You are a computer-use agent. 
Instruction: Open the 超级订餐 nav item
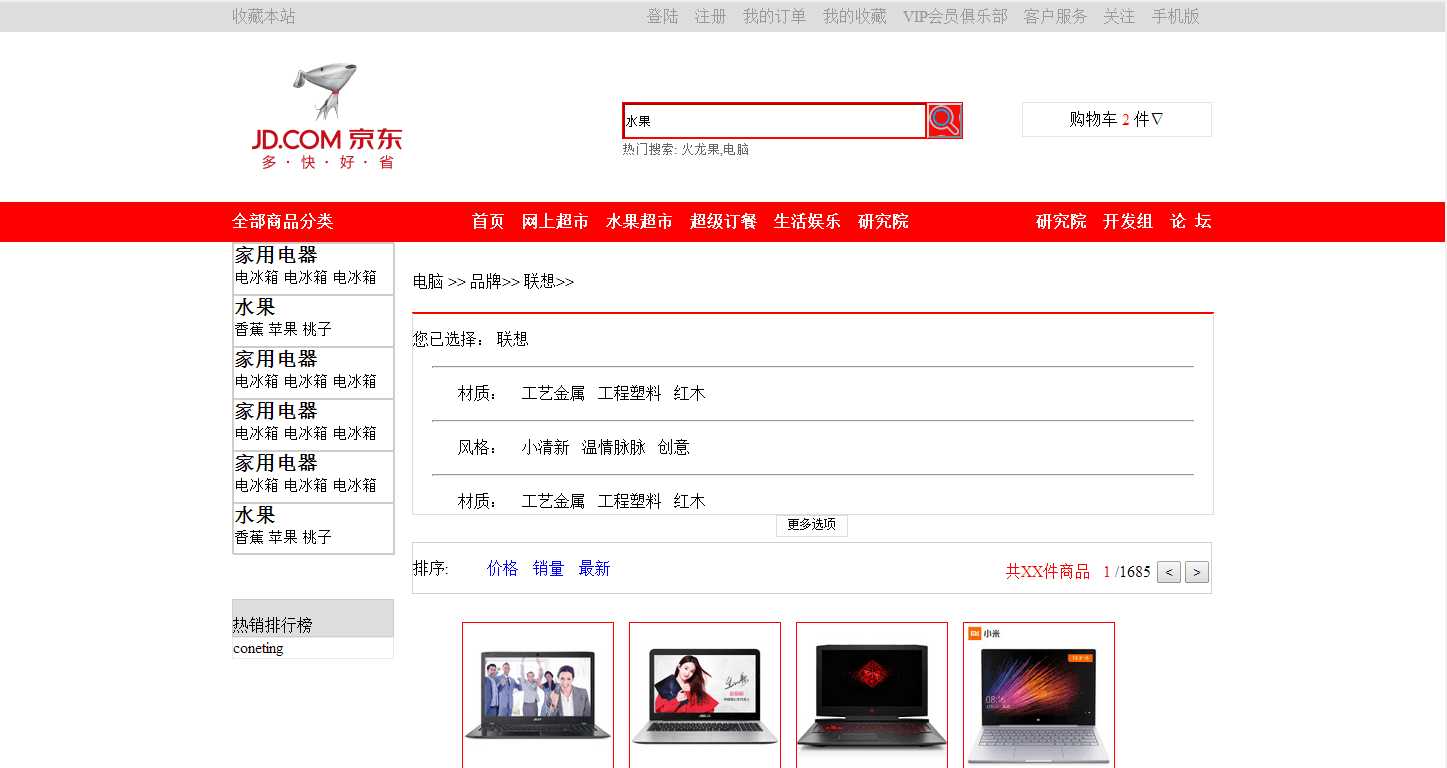[x=723, y=221]
